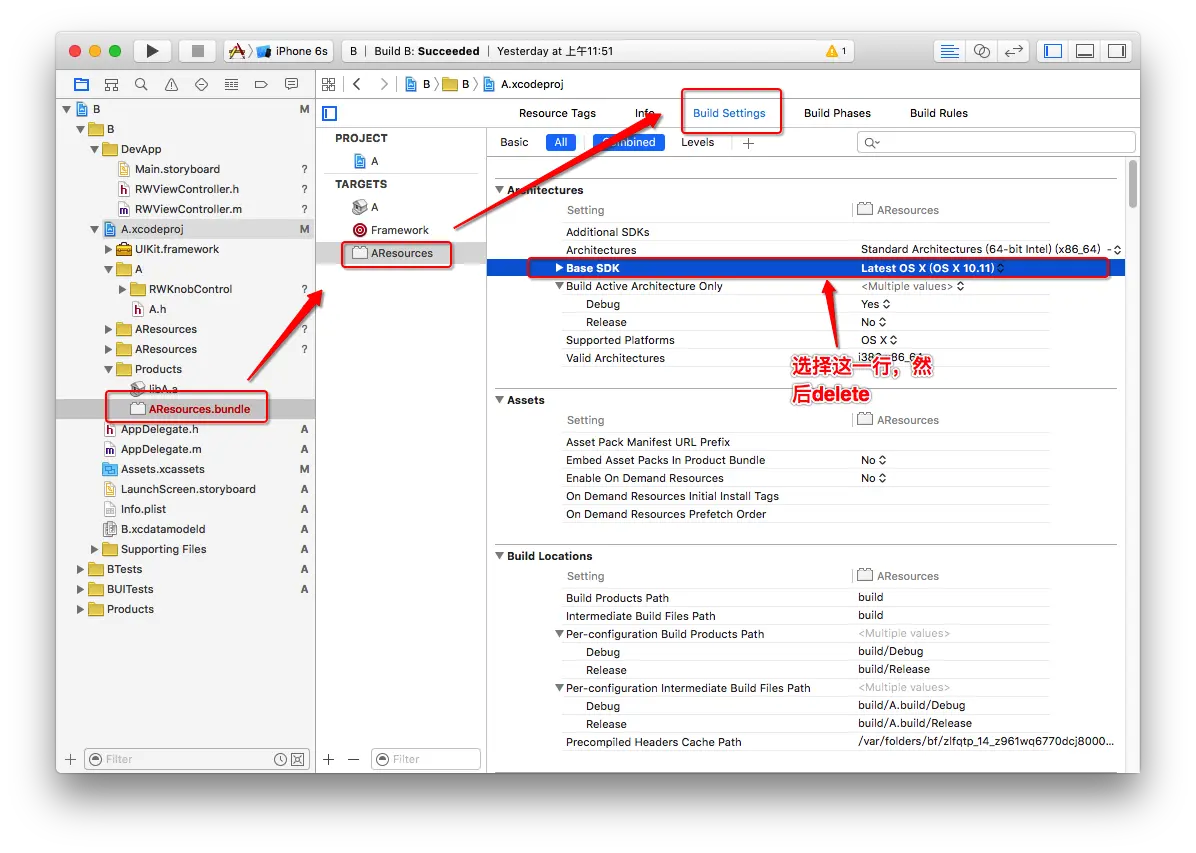
Task: Show the assistant editor
Action: (982, 51)
